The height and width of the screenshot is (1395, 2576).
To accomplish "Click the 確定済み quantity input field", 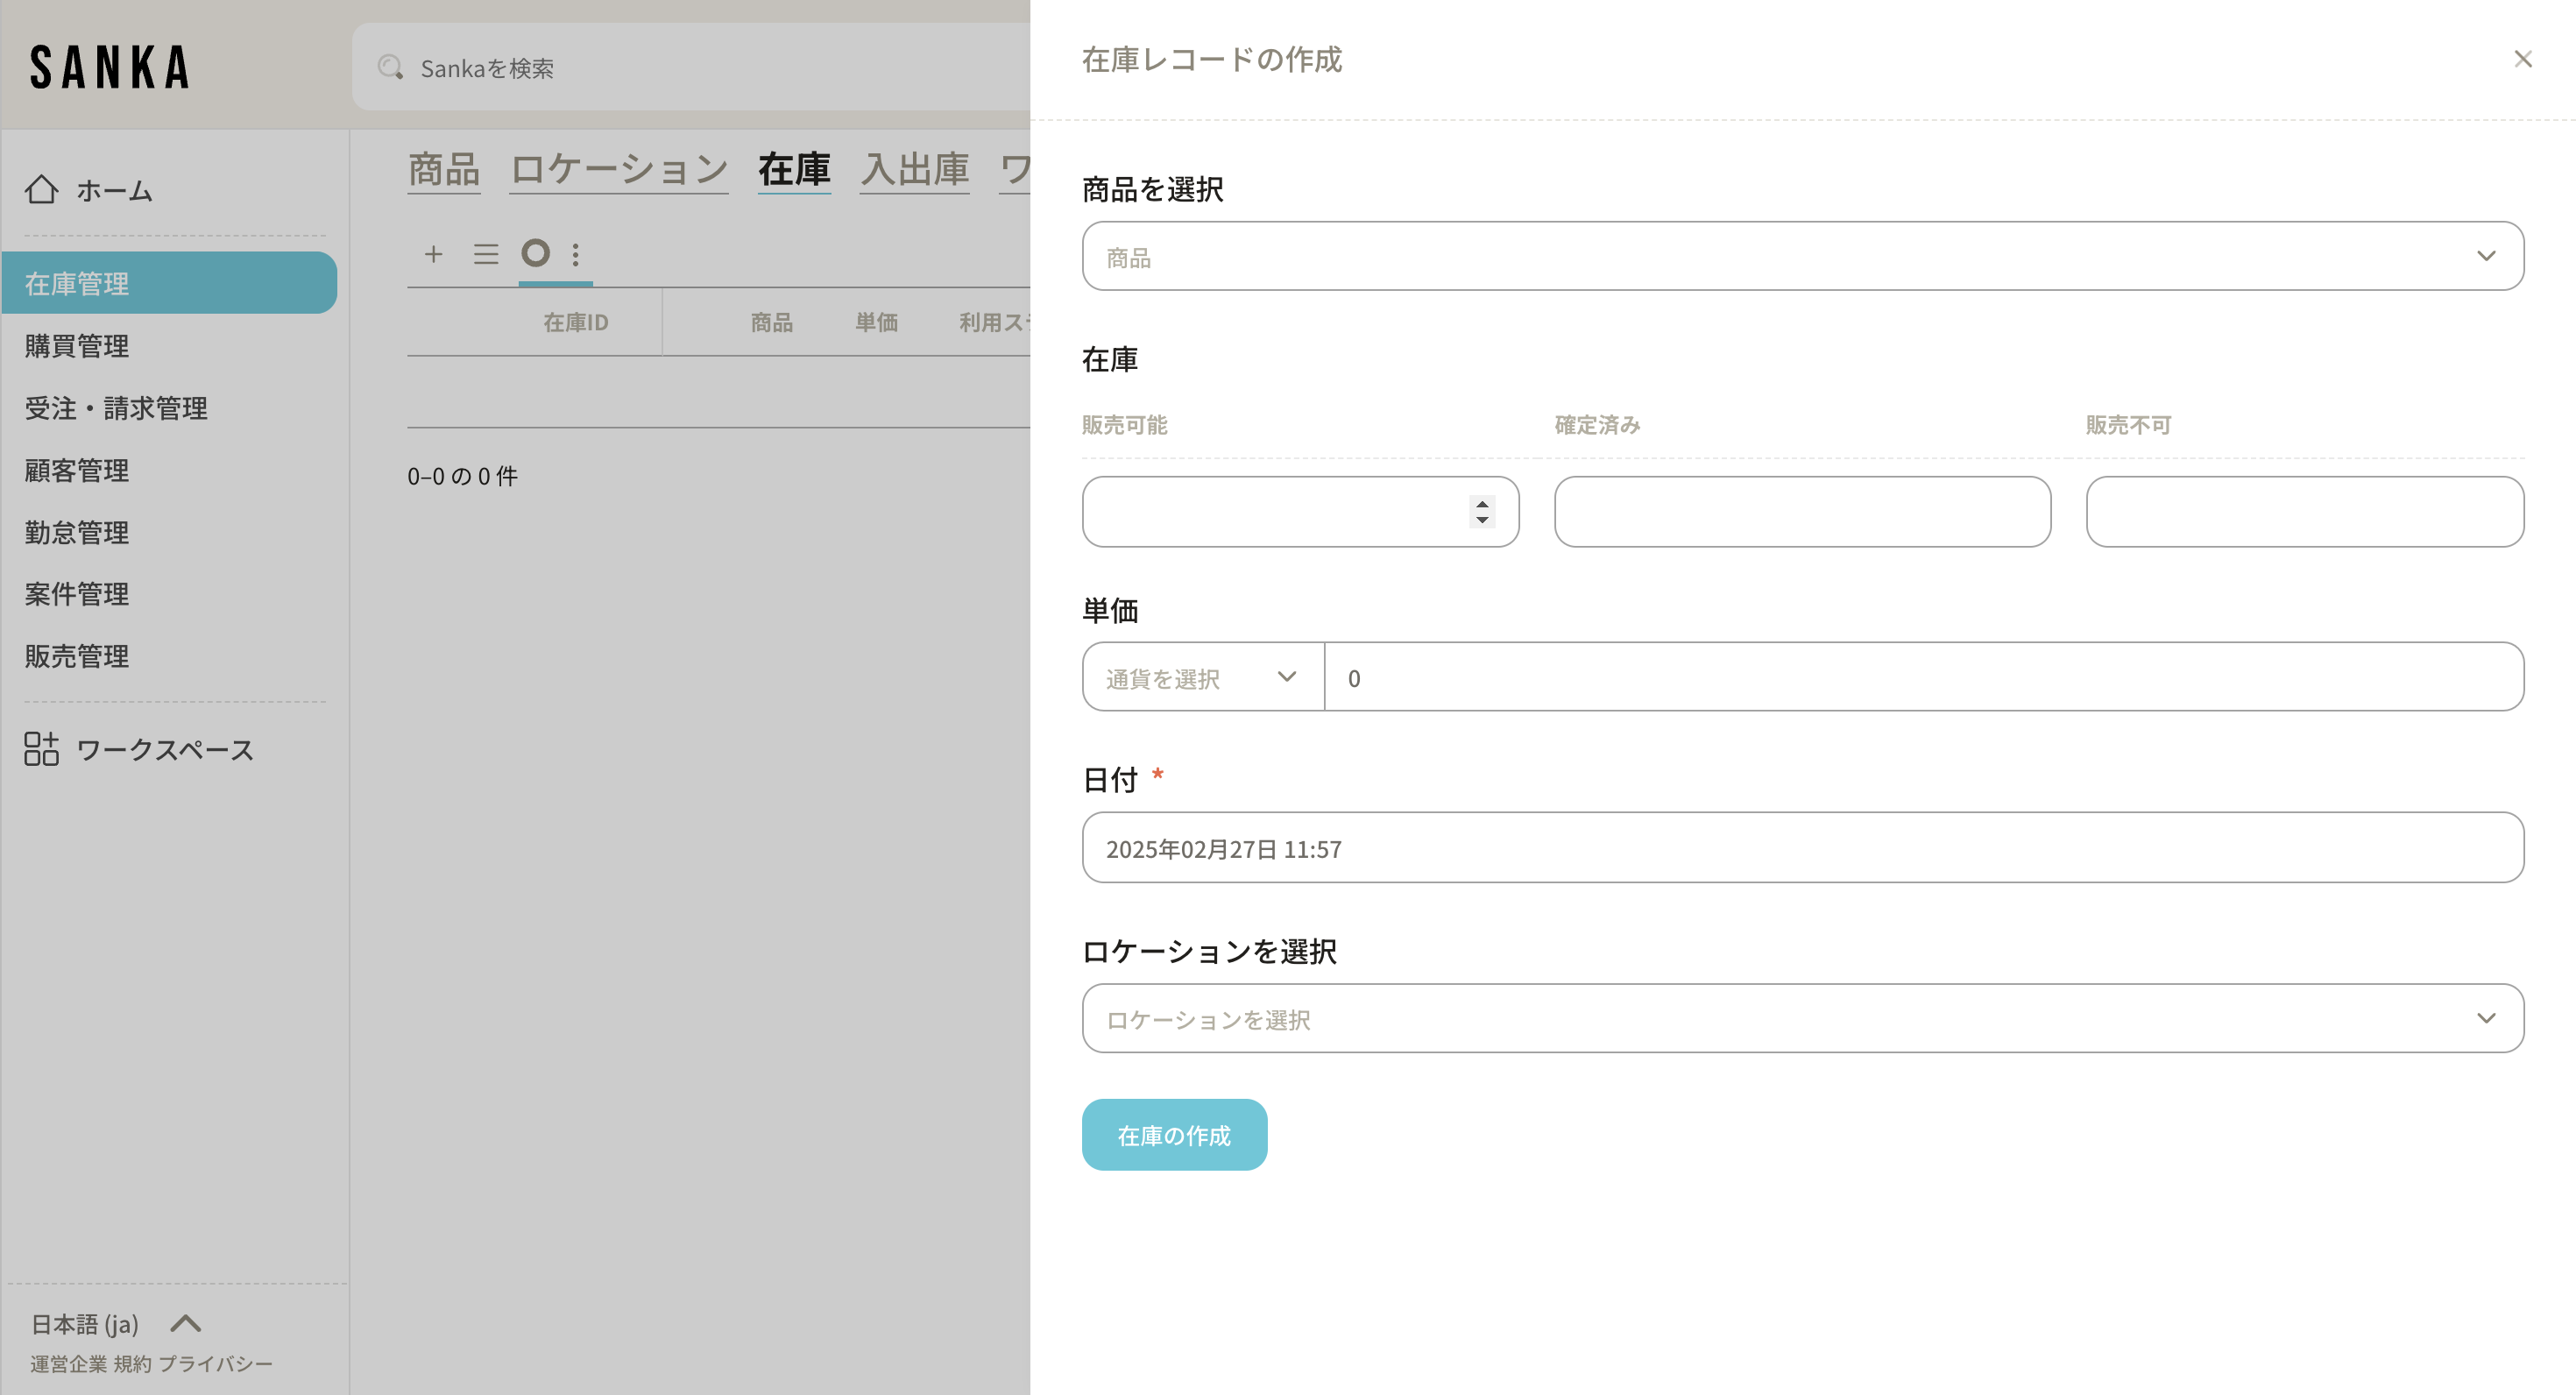I will tap(1802, 512).
